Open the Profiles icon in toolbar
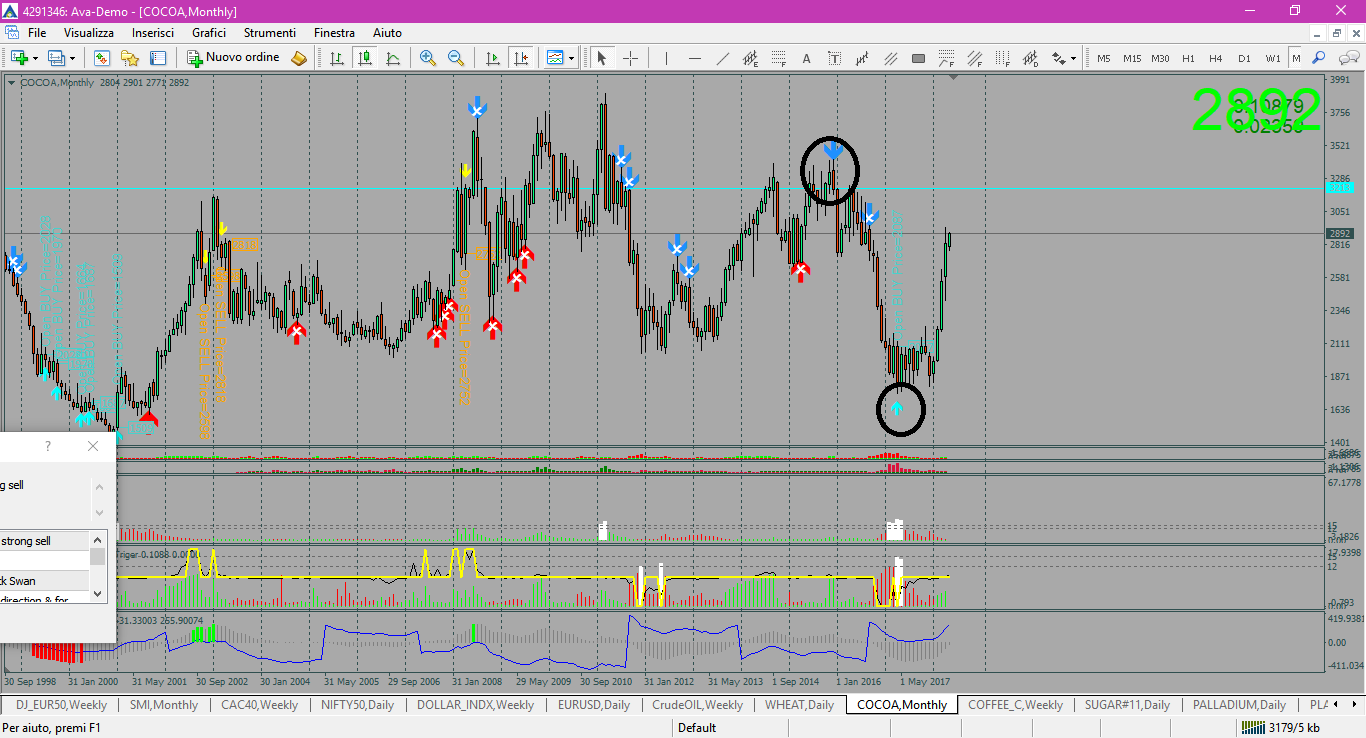 click(x=56, y=58)
